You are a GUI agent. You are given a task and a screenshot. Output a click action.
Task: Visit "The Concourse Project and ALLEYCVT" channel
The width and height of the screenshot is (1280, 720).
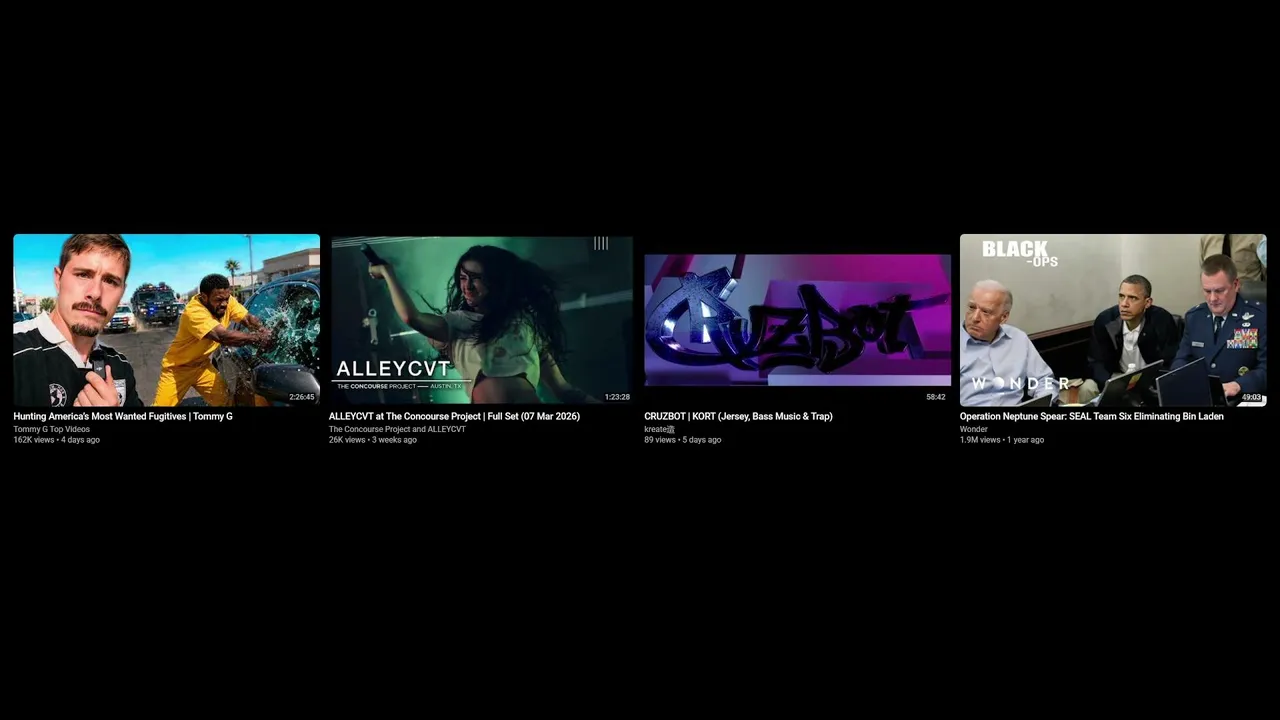(x=397, y=429)
